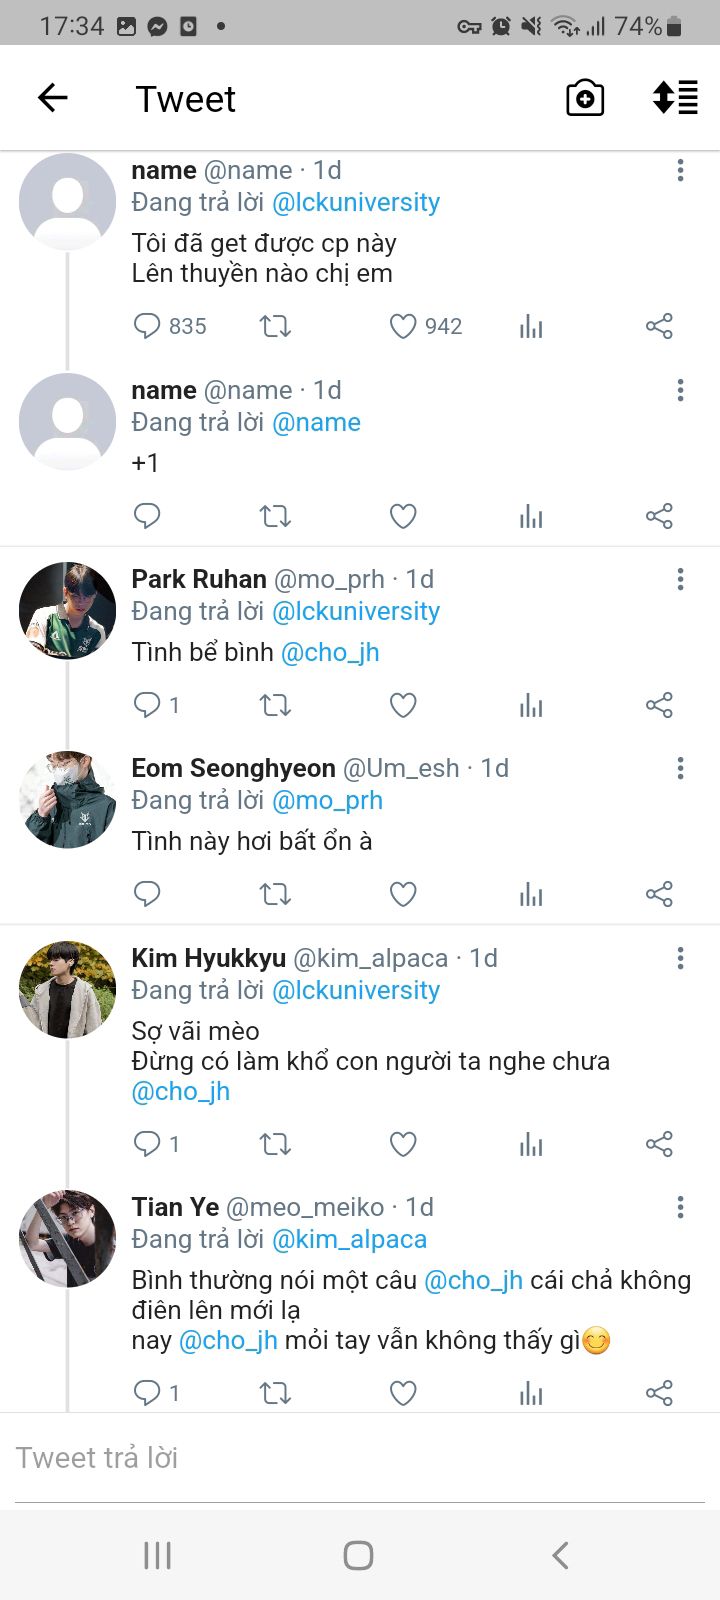Tap the add photo camera icon
720x1600 pixels.
pyautogui.click(x=585, y=98)
